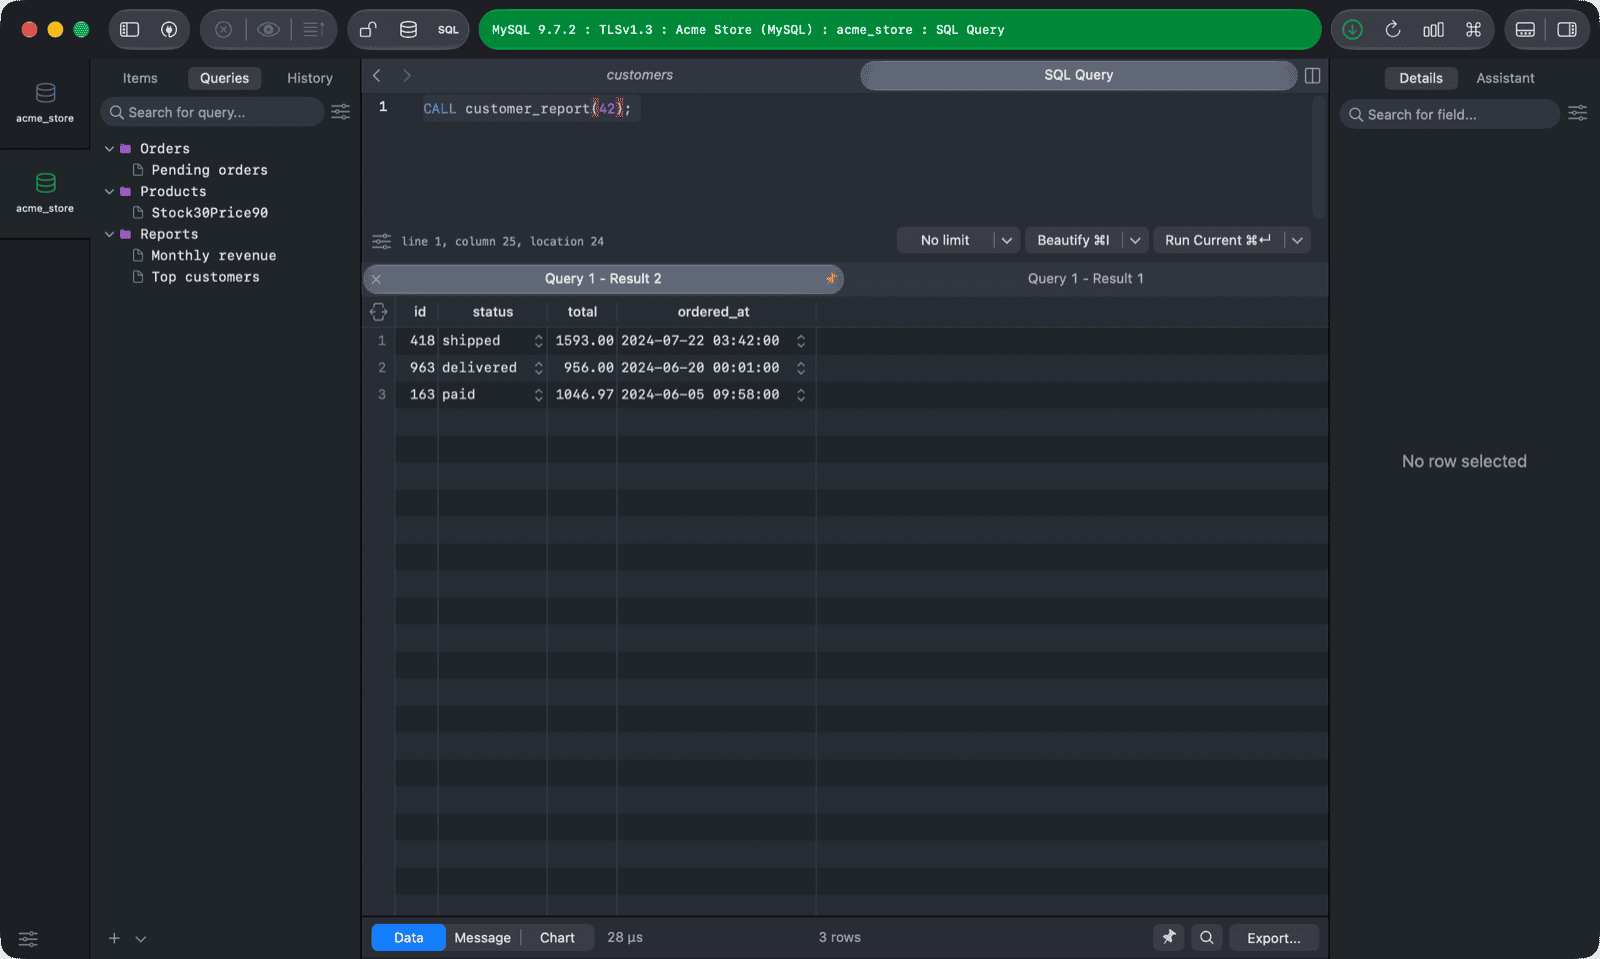Click the green download update icon

point(1352,30)
